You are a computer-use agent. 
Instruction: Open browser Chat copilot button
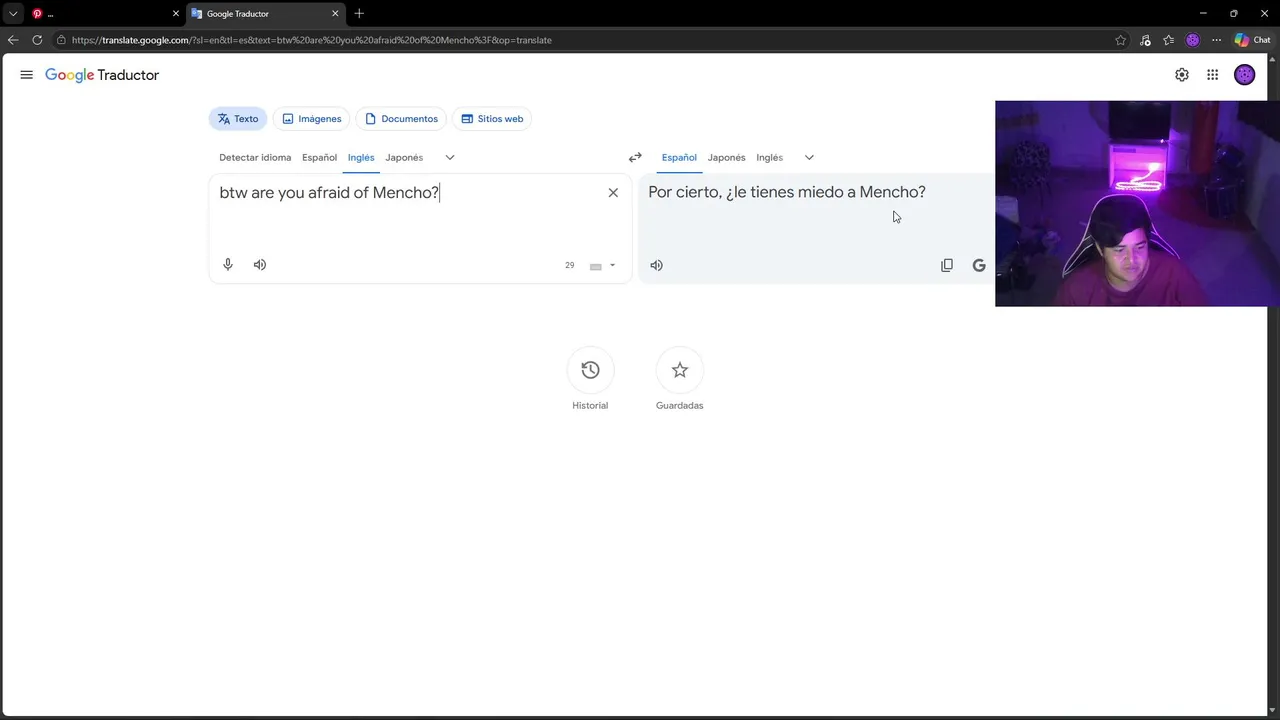pyautogui.click(x=1253, y=40)
